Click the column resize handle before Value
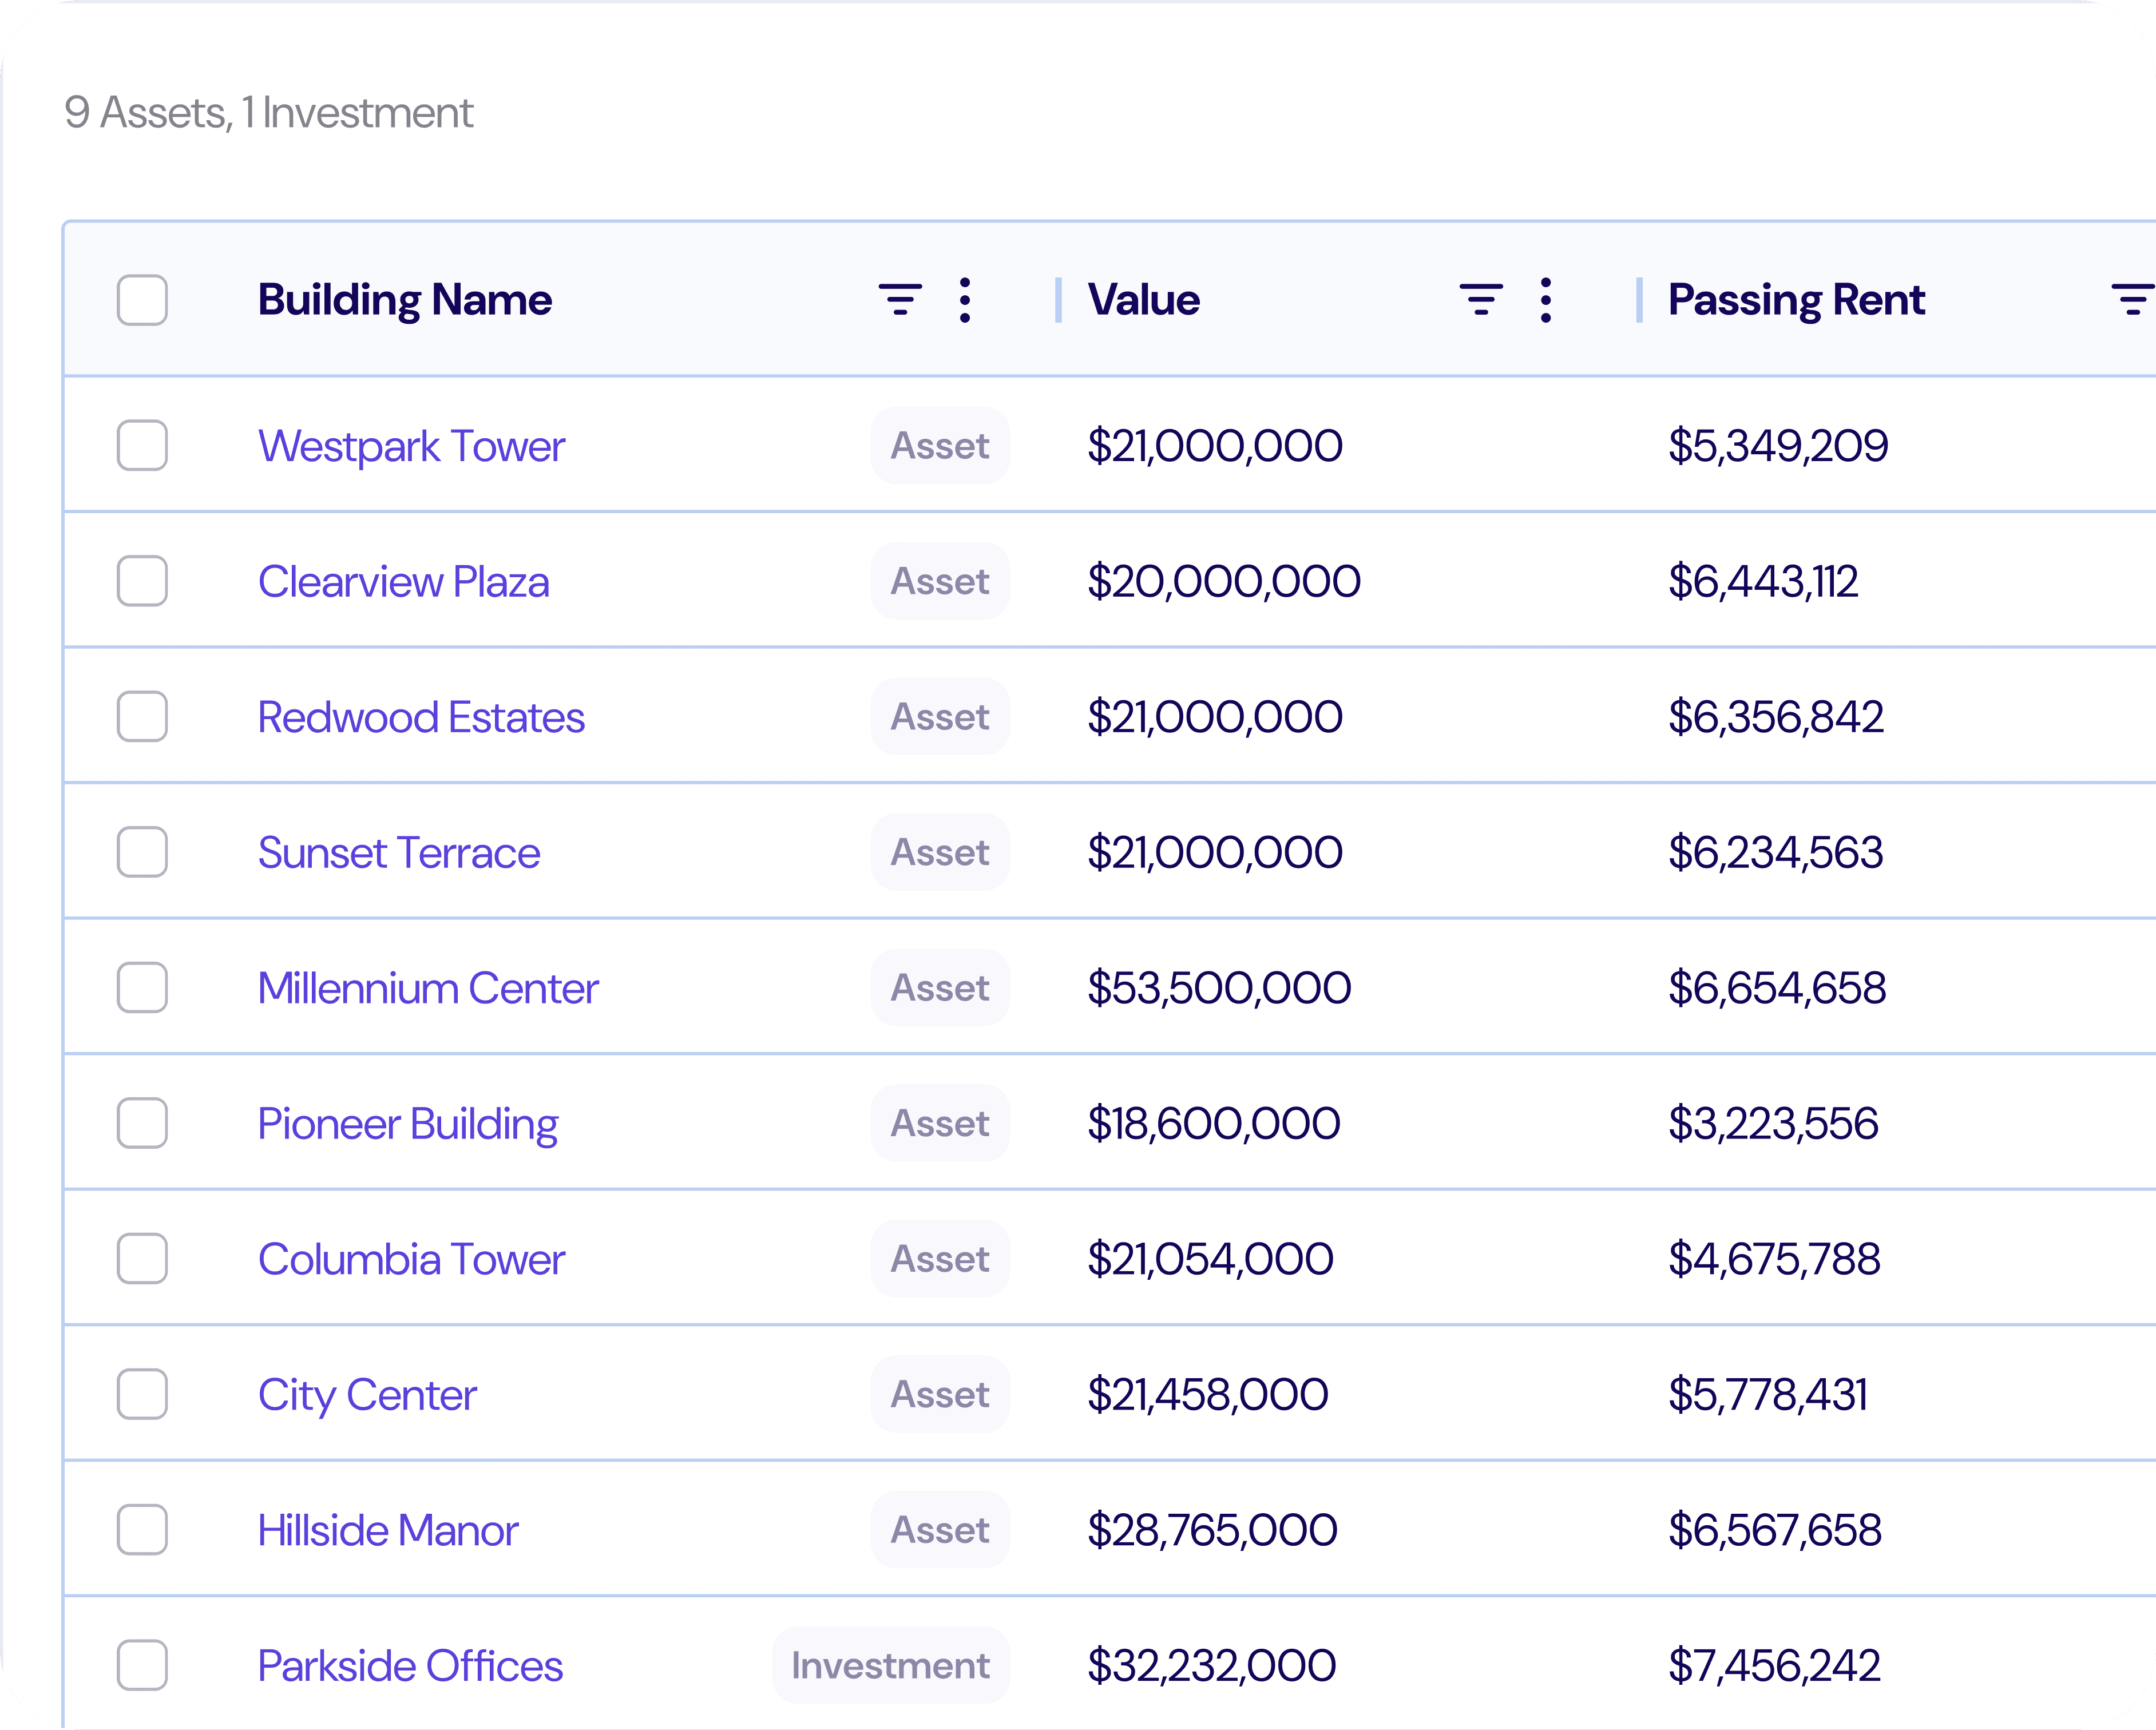 [1058, 299]
